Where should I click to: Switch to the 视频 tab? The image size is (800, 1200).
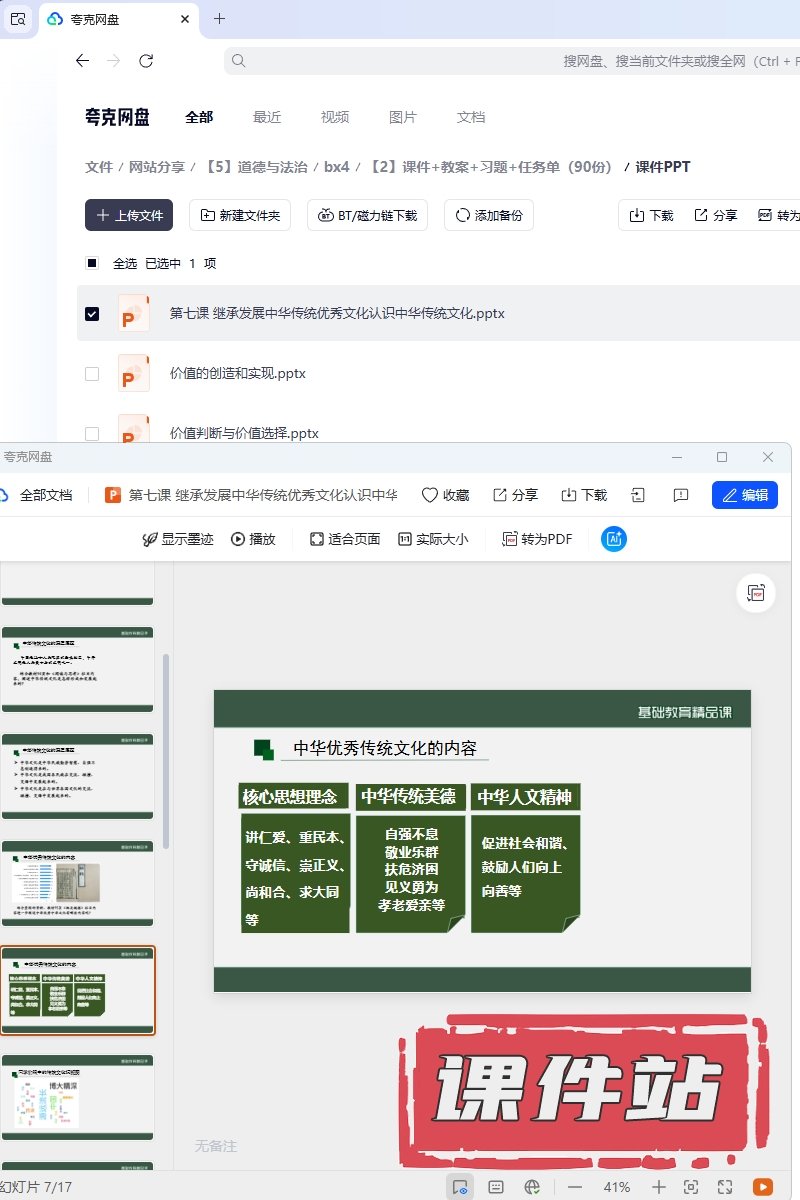click(335, 117)
